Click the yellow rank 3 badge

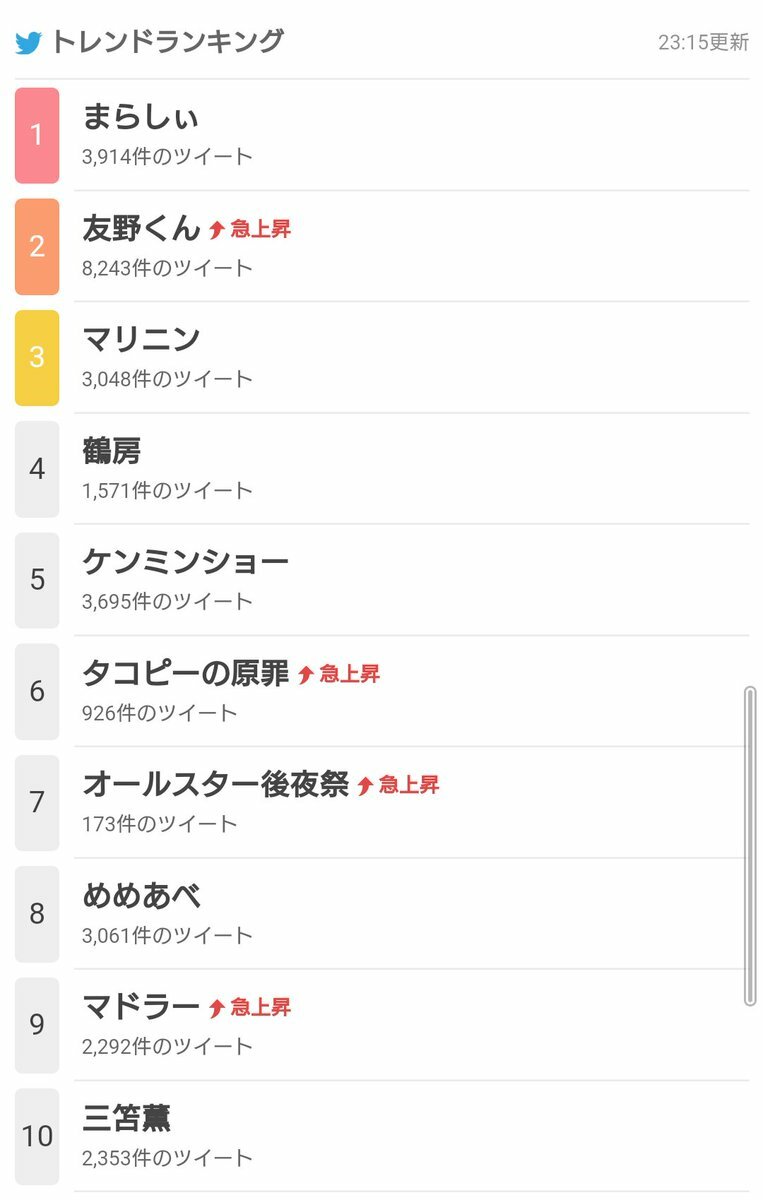point(37,357)
